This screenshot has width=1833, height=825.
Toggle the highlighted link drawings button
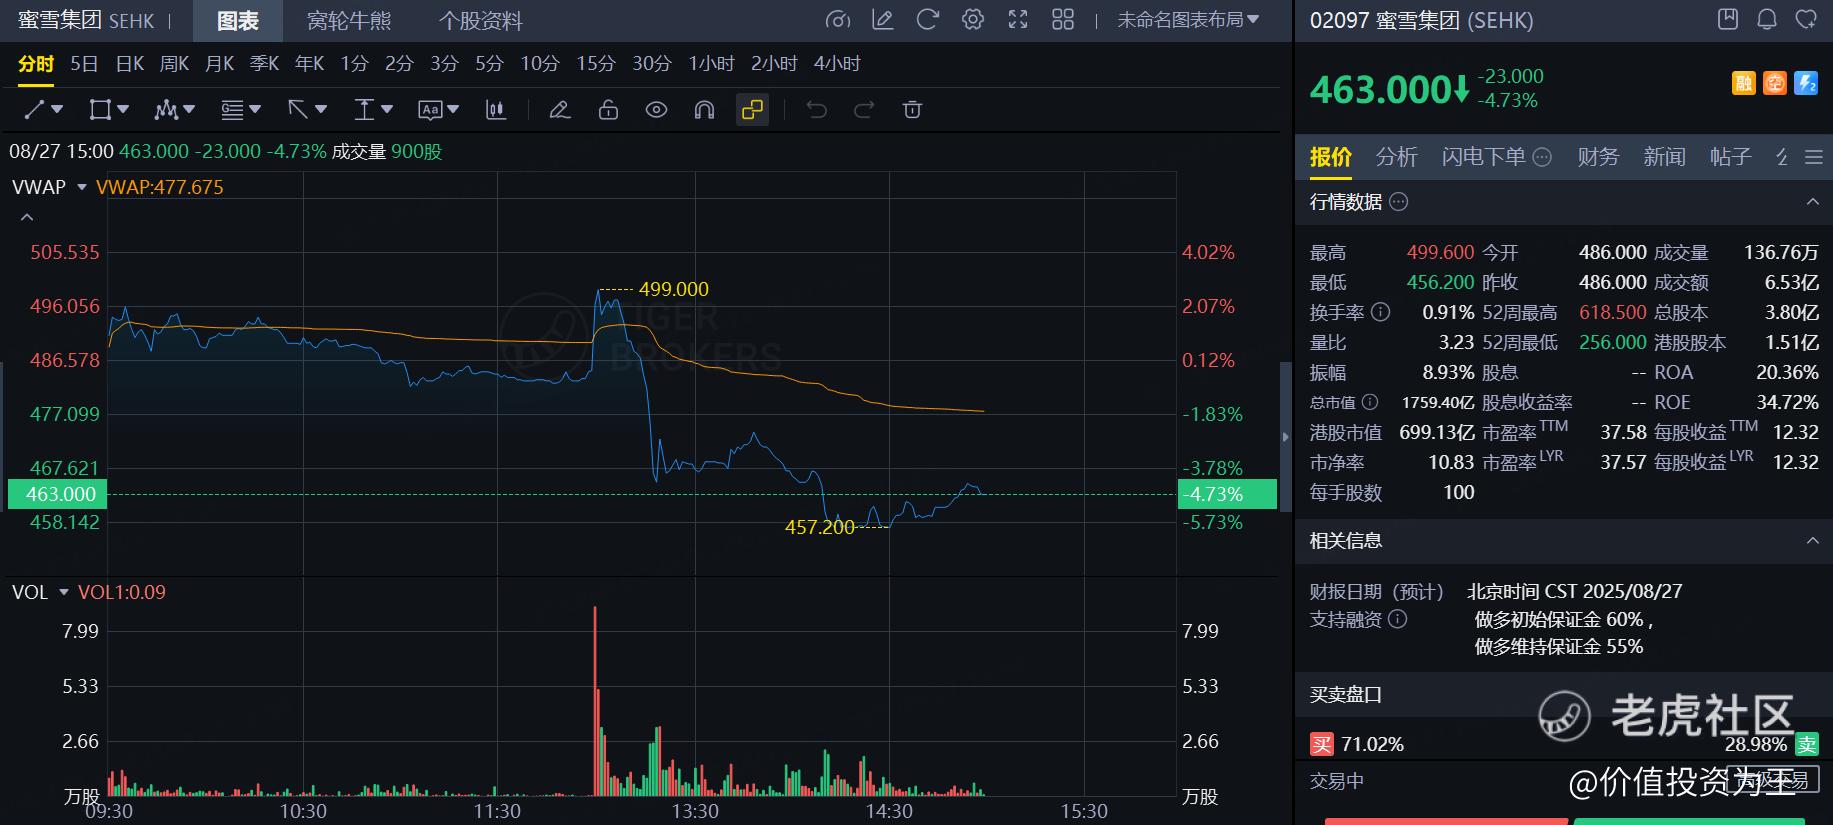[752, 110]
